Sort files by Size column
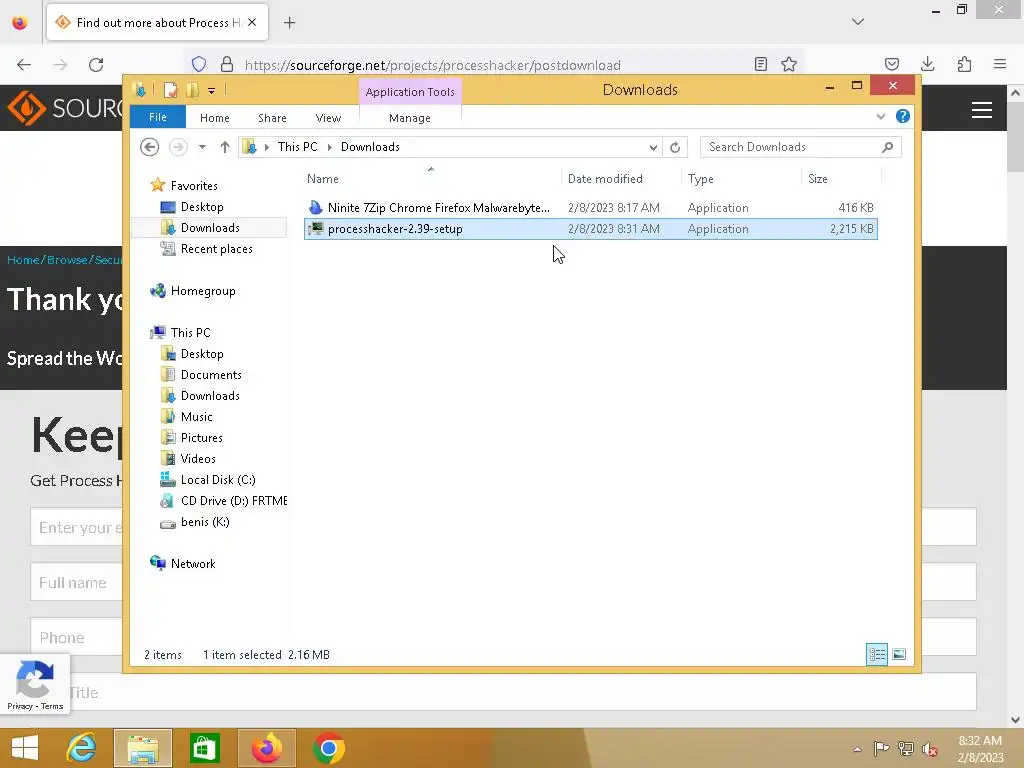 840,178
